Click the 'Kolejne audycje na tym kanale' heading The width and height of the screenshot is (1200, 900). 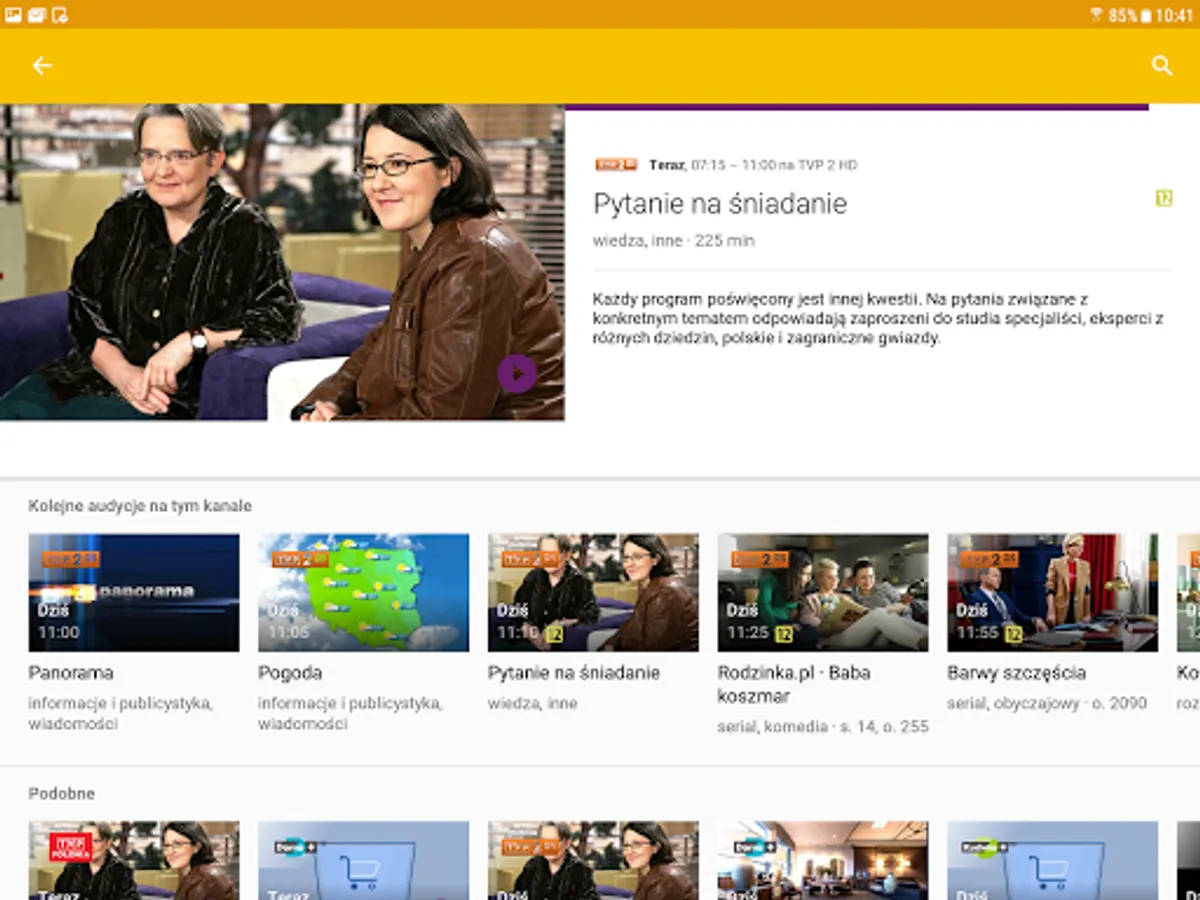click(140, 506)
